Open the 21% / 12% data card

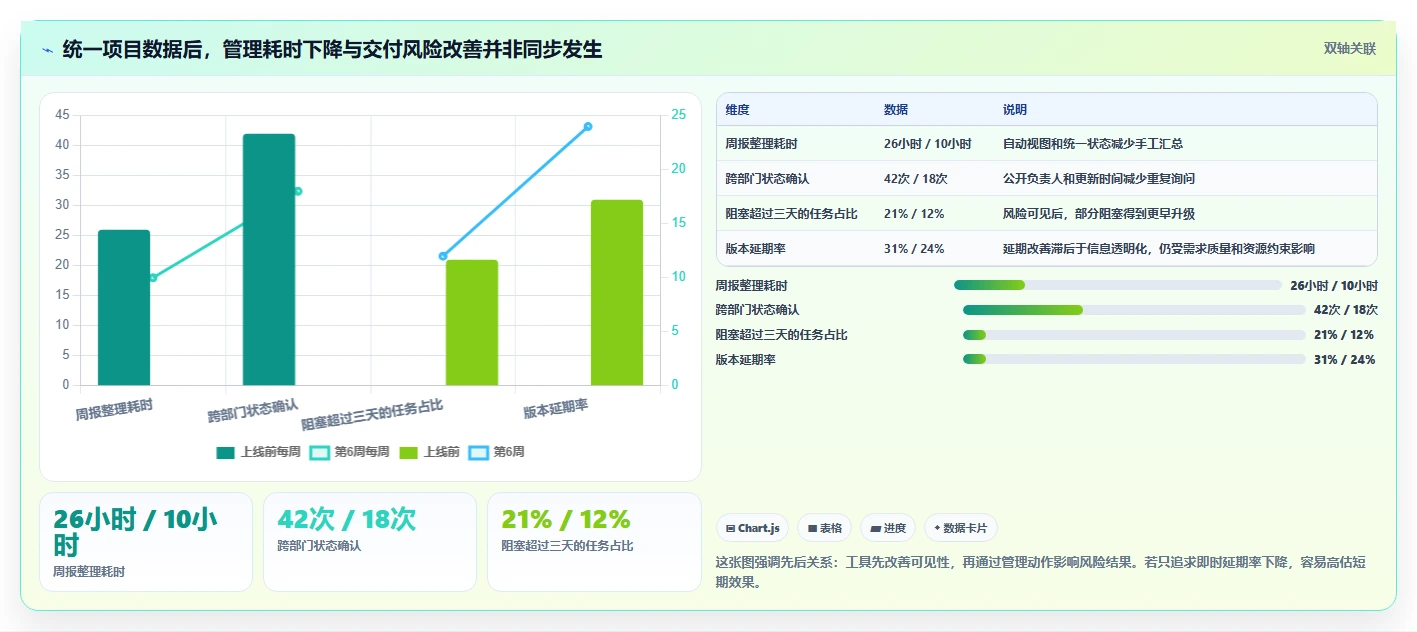click(594, 542)
